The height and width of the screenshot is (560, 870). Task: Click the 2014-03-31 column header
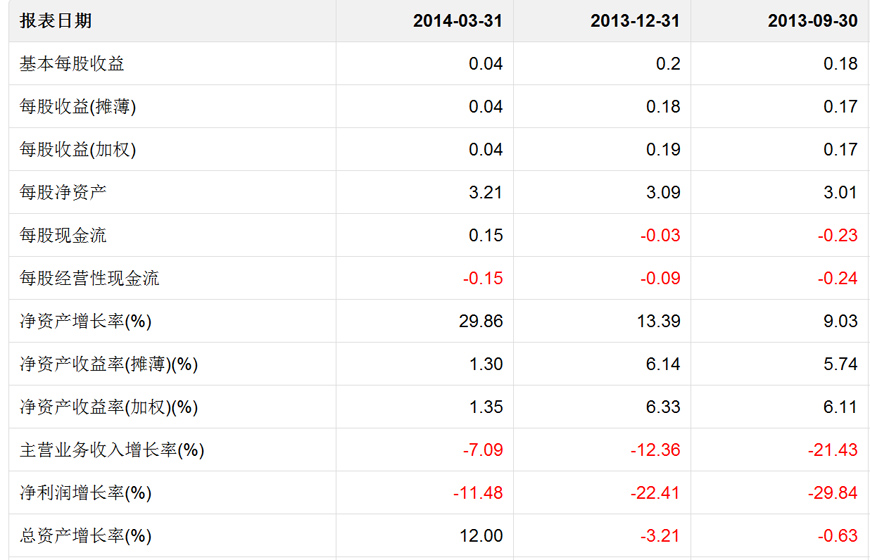click(x=457, y=21)
